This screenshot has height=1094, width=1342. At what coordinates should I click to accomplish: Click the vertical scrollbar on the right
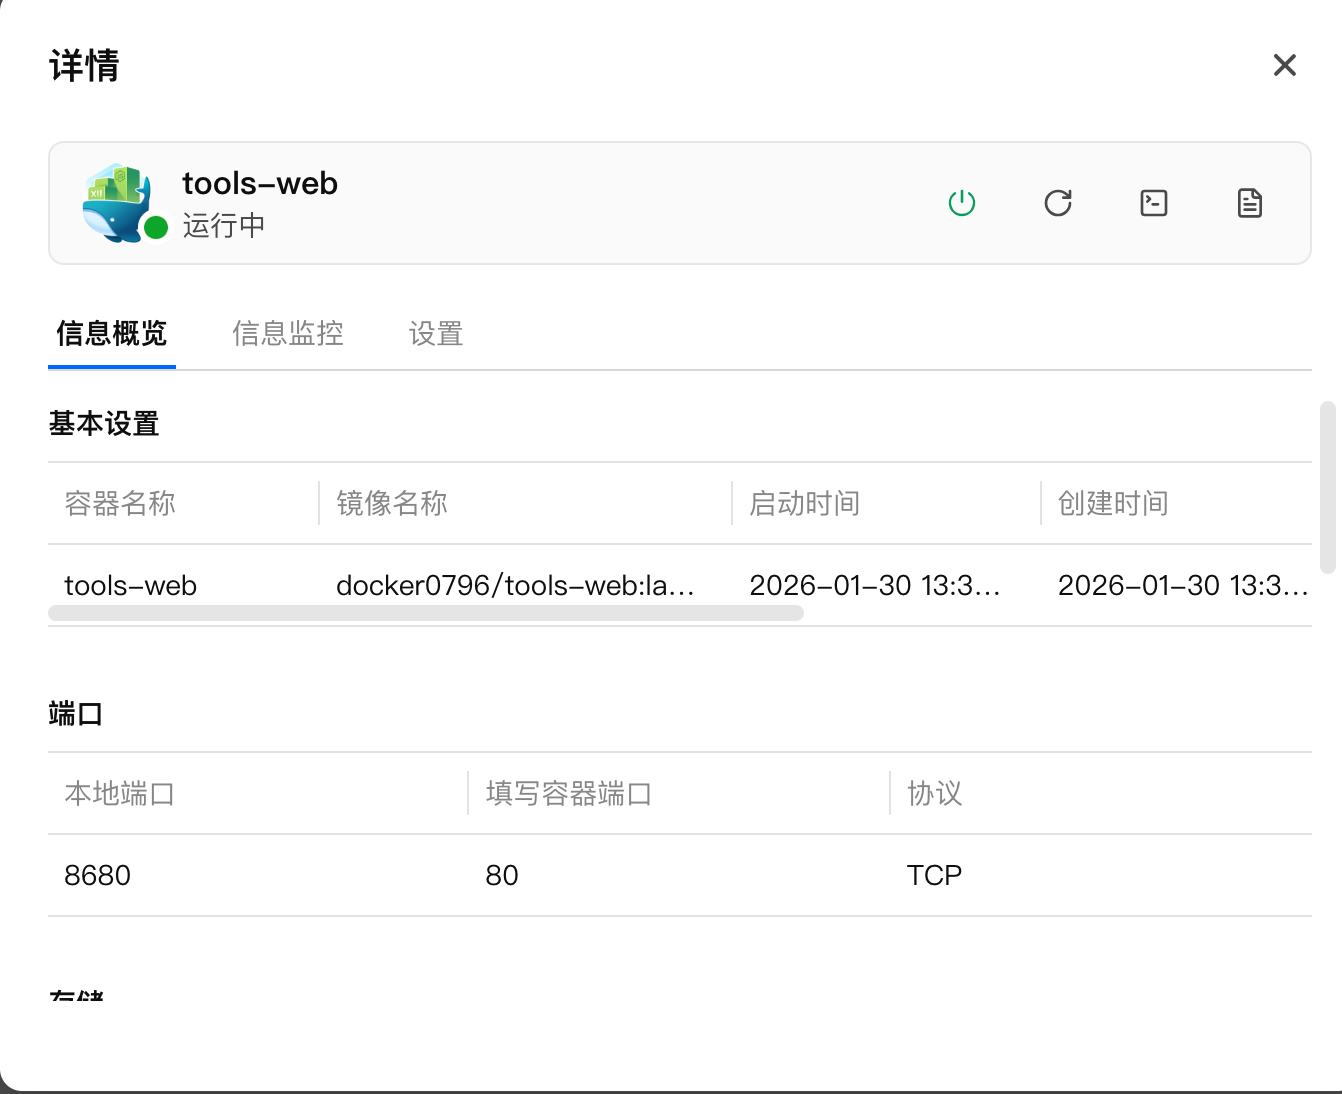pos(1327,487)
